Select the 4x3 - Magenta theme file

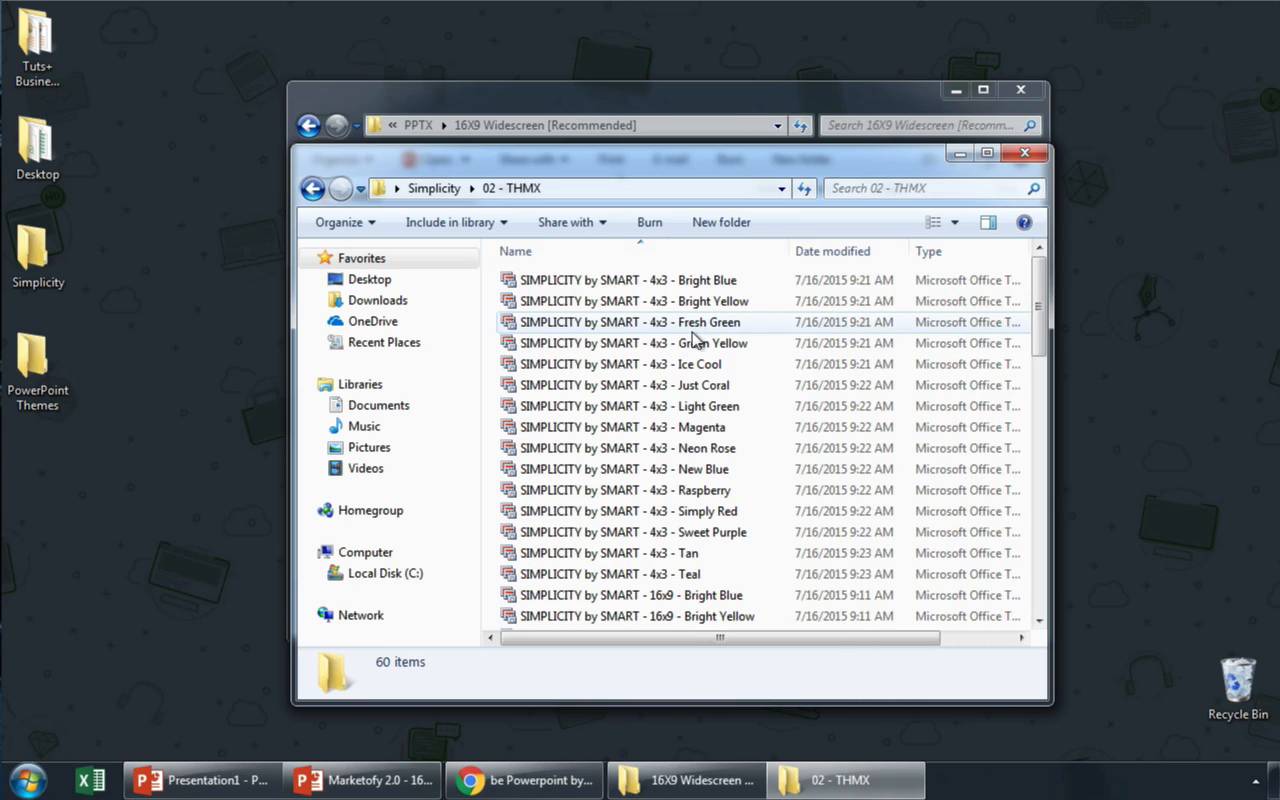tap(622, 427)
